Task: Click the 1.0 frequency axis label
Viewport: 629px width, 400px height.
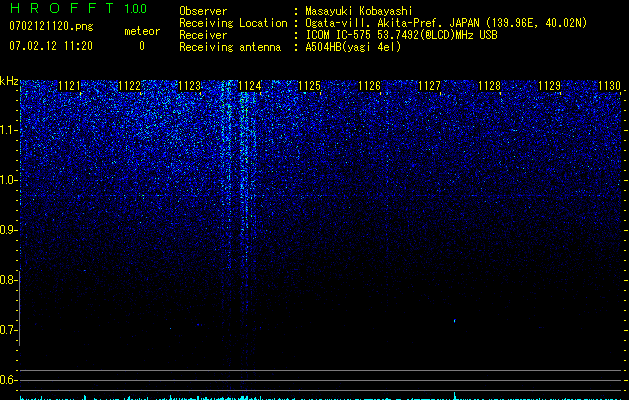Action: tap(9, 180)
